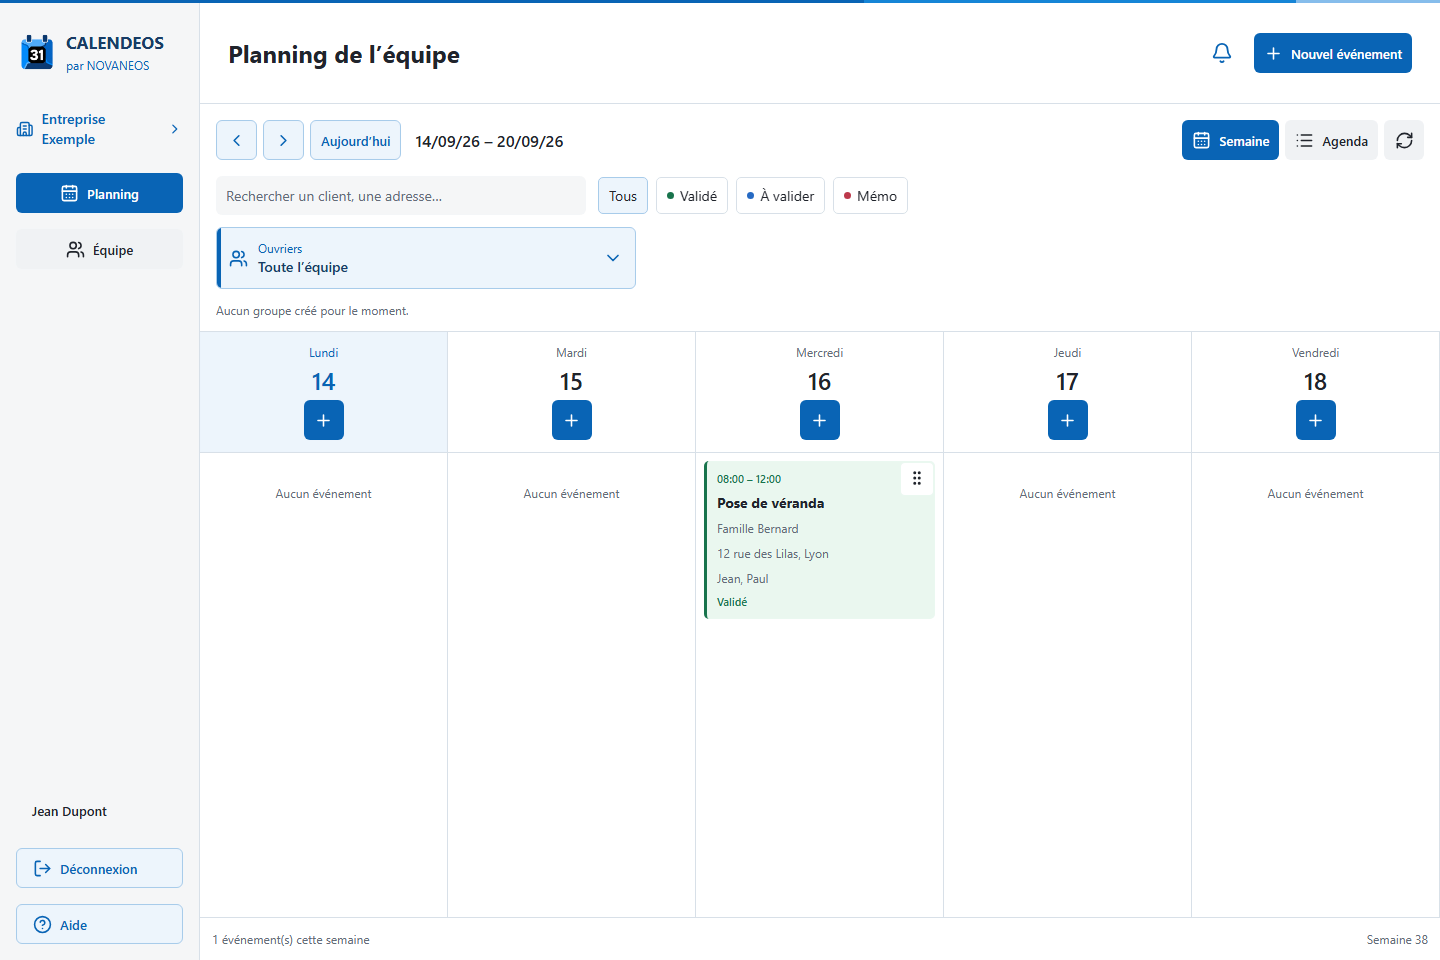
Task: Click the refresh planning icon
Action: 1404,141
